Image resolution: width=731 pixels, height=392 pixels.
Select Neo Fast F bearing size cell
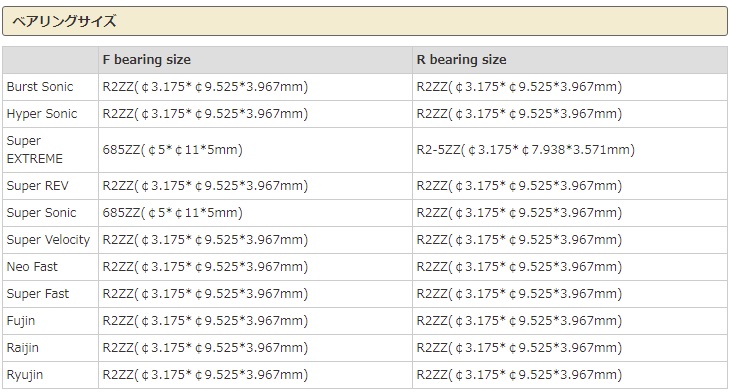[x=255, y=267]
